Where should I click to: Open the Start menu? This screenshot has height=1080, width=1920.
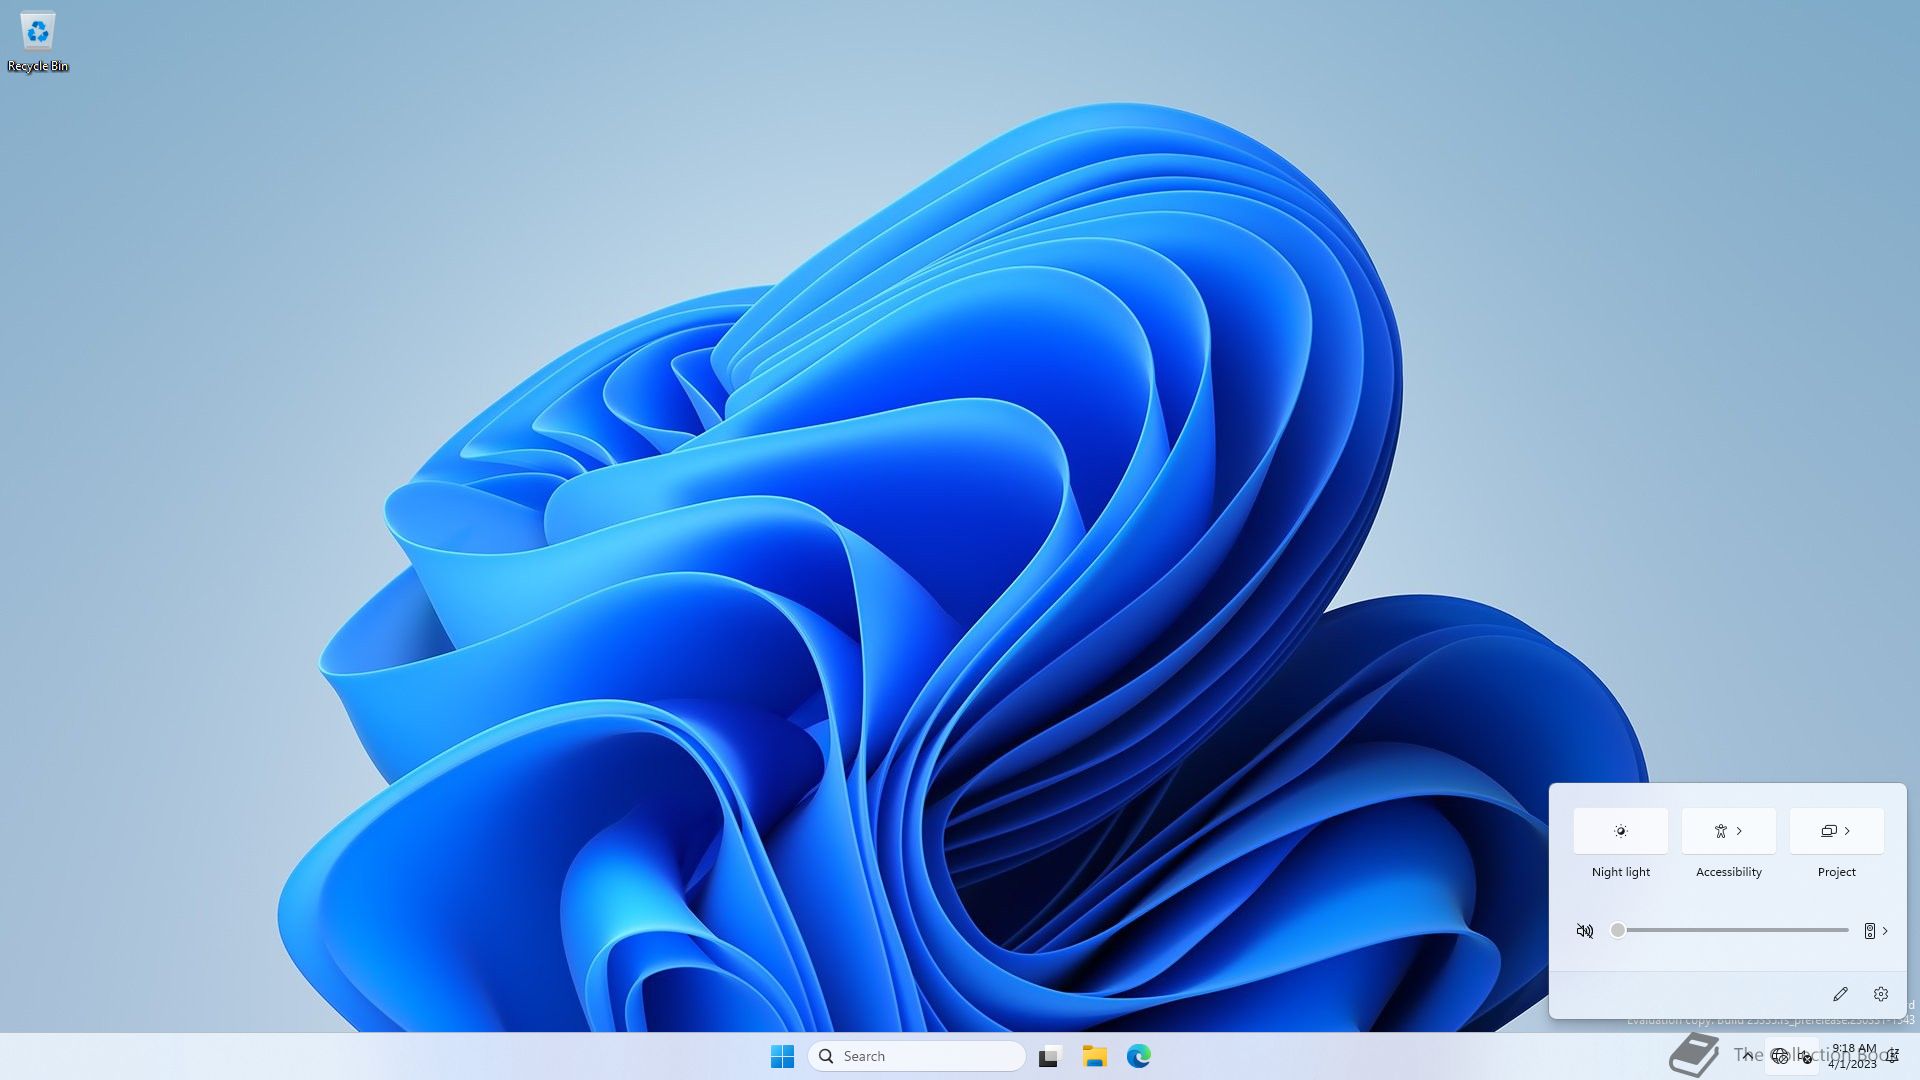782,1056
